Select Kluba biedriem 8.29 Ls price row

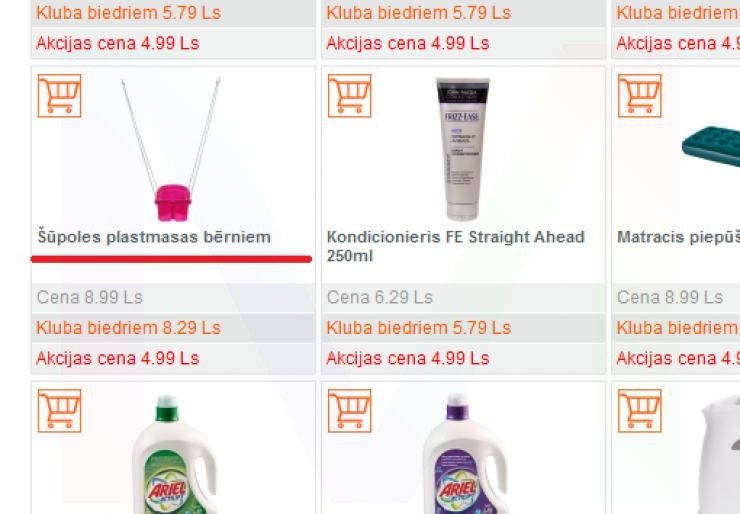pos(173,328)
